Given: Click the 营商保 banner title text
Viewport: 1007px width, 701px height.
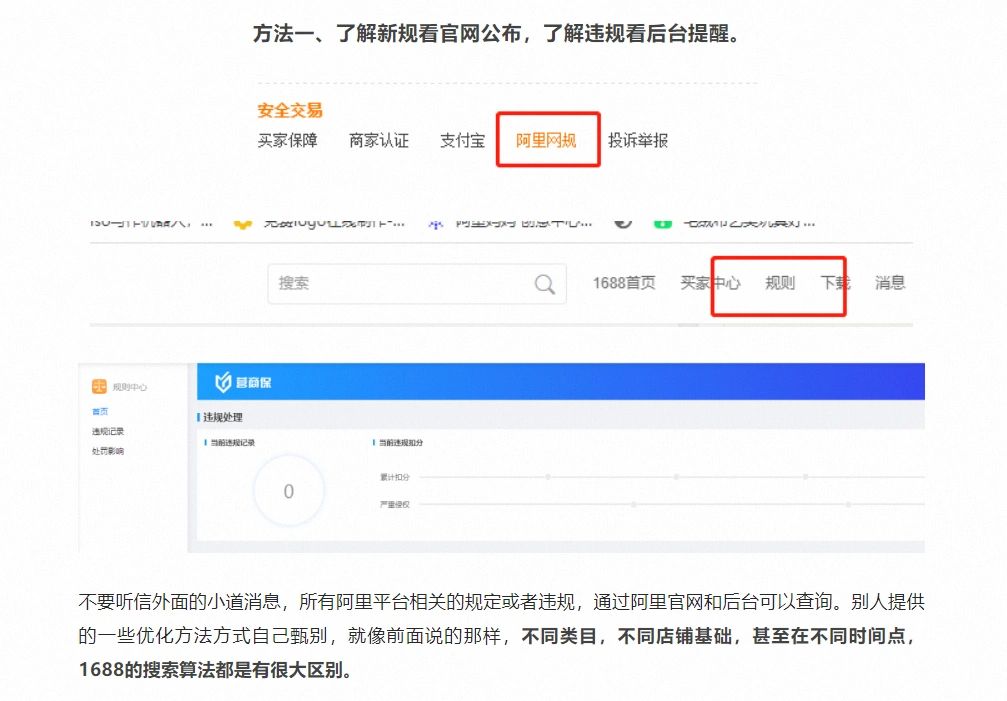Looking at the screenshot, I should coord(254,383).
